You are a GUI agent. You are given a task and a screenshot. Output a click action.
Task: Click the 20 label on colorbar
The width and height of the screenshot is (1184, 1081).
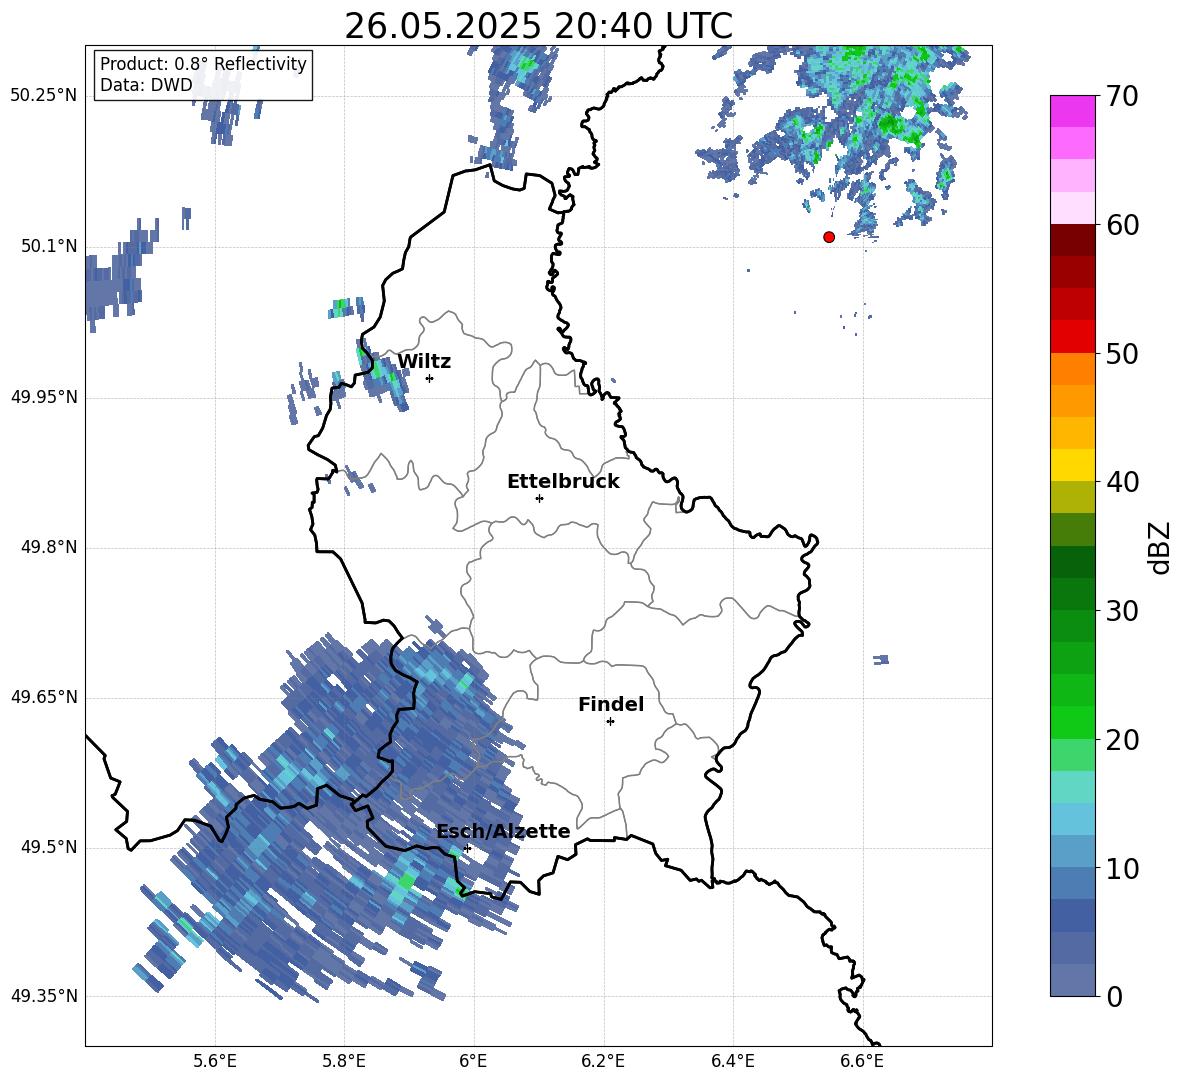[1122, 740]
